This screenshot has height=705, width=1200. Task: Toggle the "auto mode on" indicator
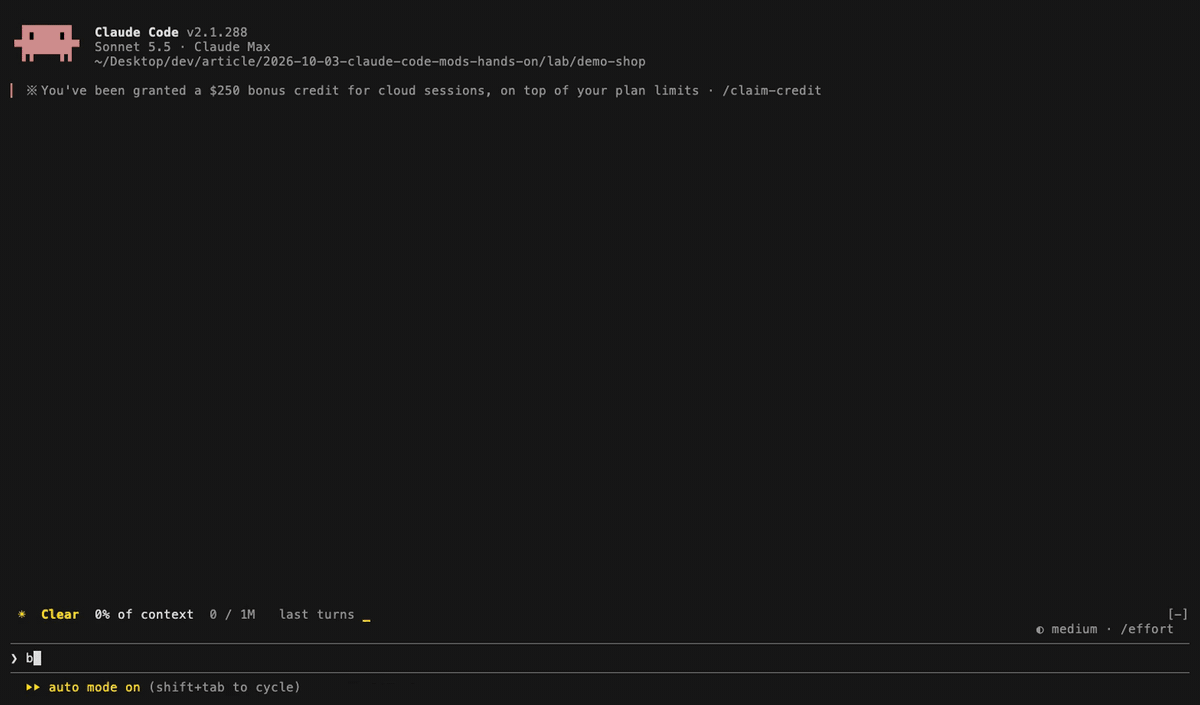click(94, 687)
